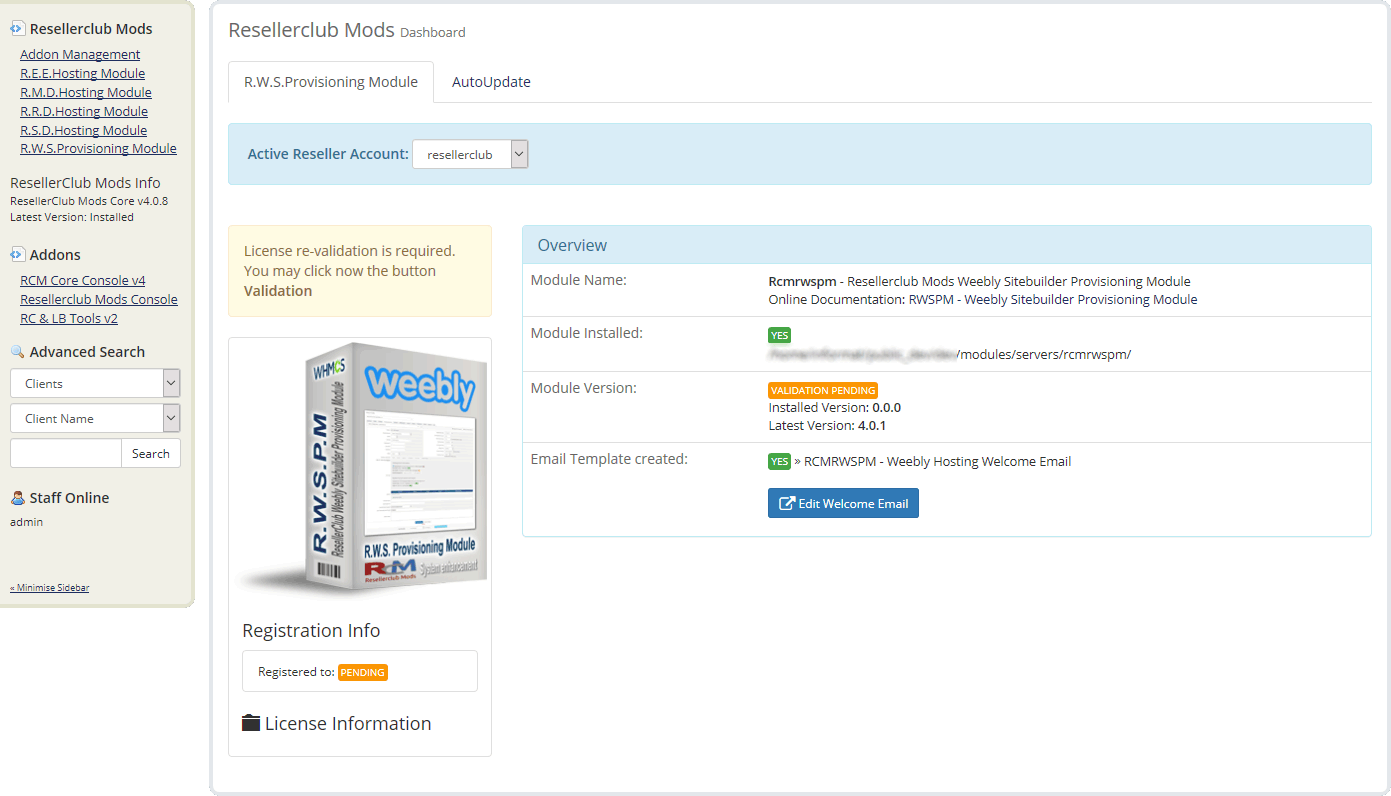The image size is (1391, 796).
Task: Click the Module Installed YES badge
Action: click(x=779, y=335)
